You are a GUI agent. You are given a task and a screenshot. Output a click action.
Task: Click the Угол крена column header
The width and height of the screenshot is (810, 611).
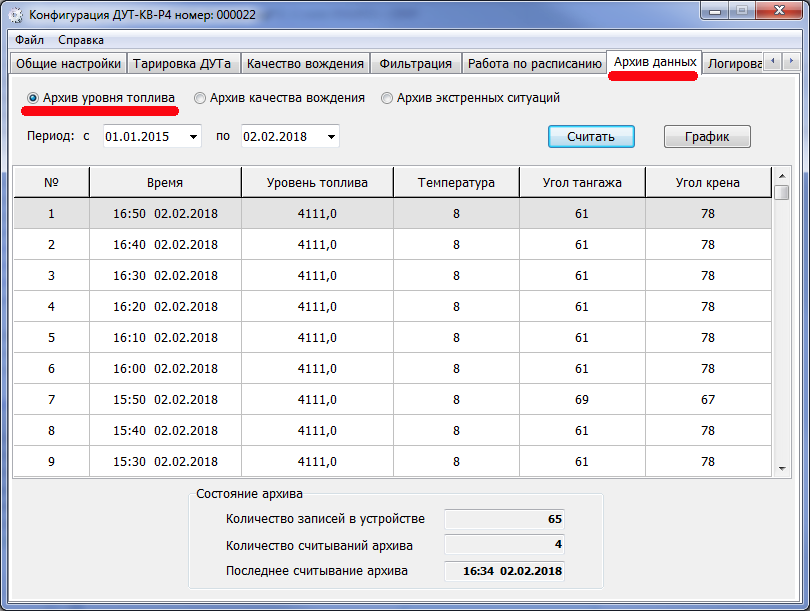708,182
